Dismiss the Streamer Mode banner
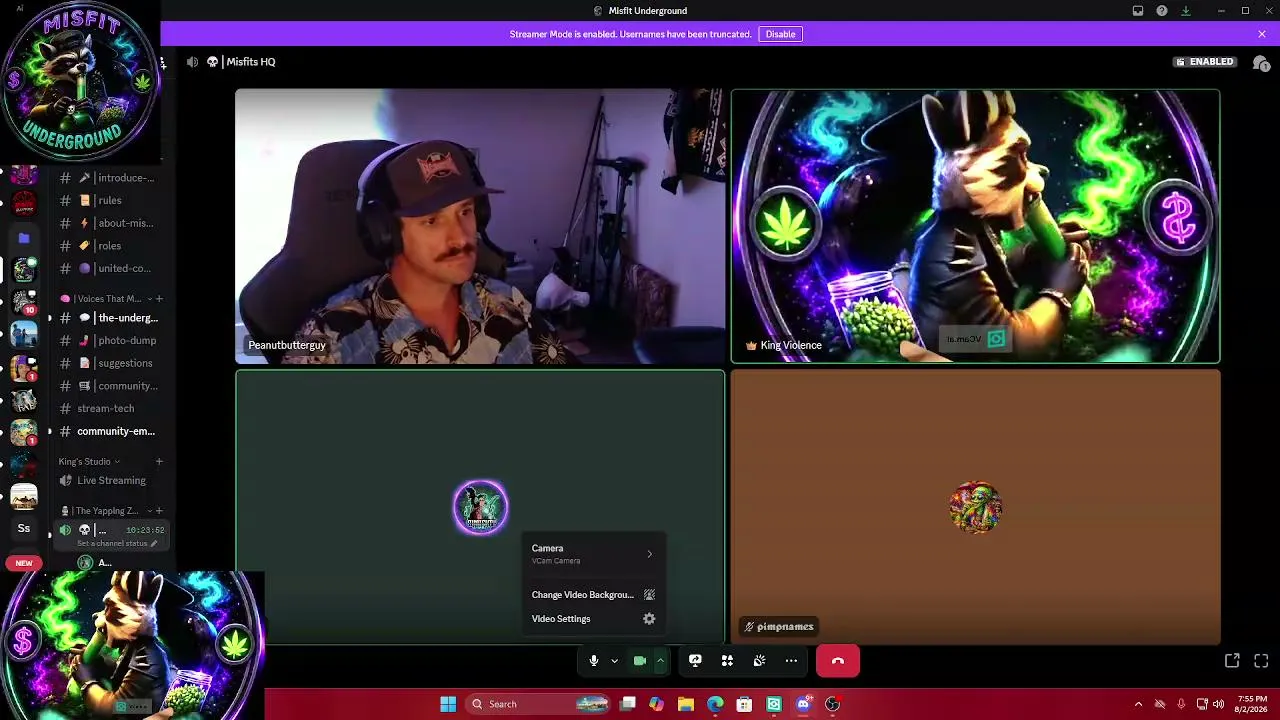This screenshot has width=1280, height=720. [1262, 34]
